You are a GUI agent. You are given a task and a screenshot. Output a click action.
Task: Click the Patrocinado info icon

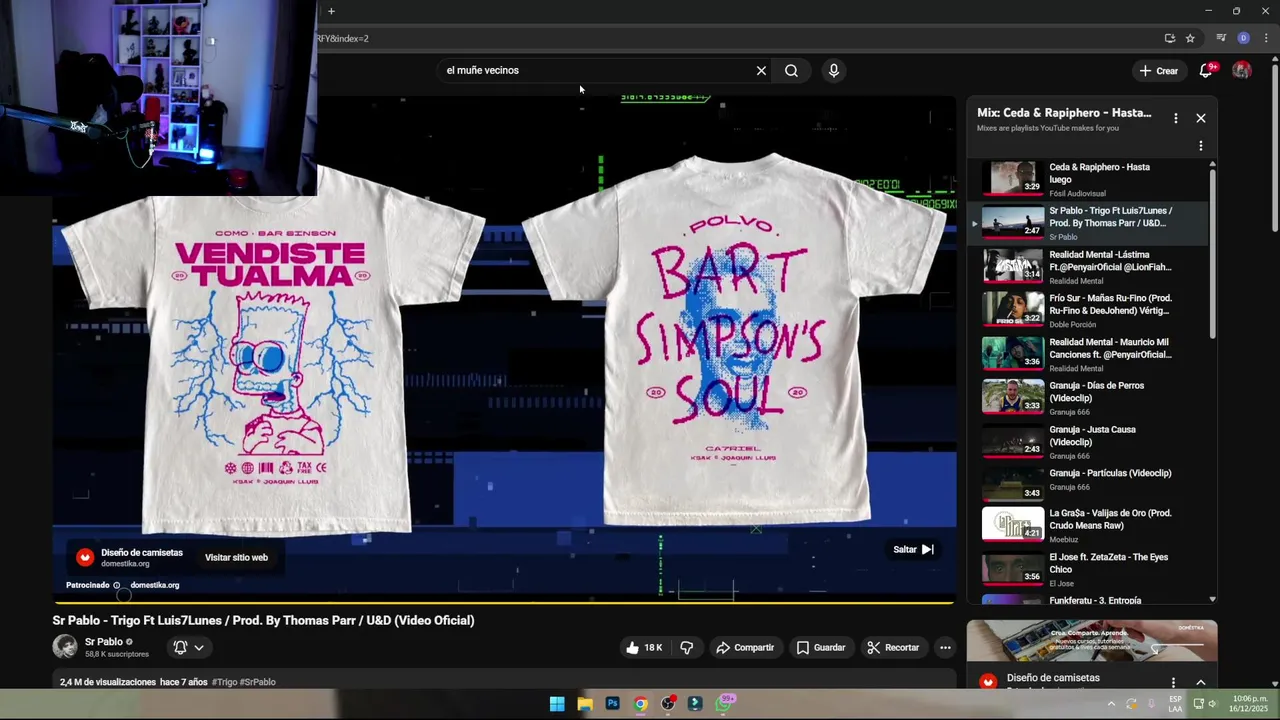click(x=116, y=585)
